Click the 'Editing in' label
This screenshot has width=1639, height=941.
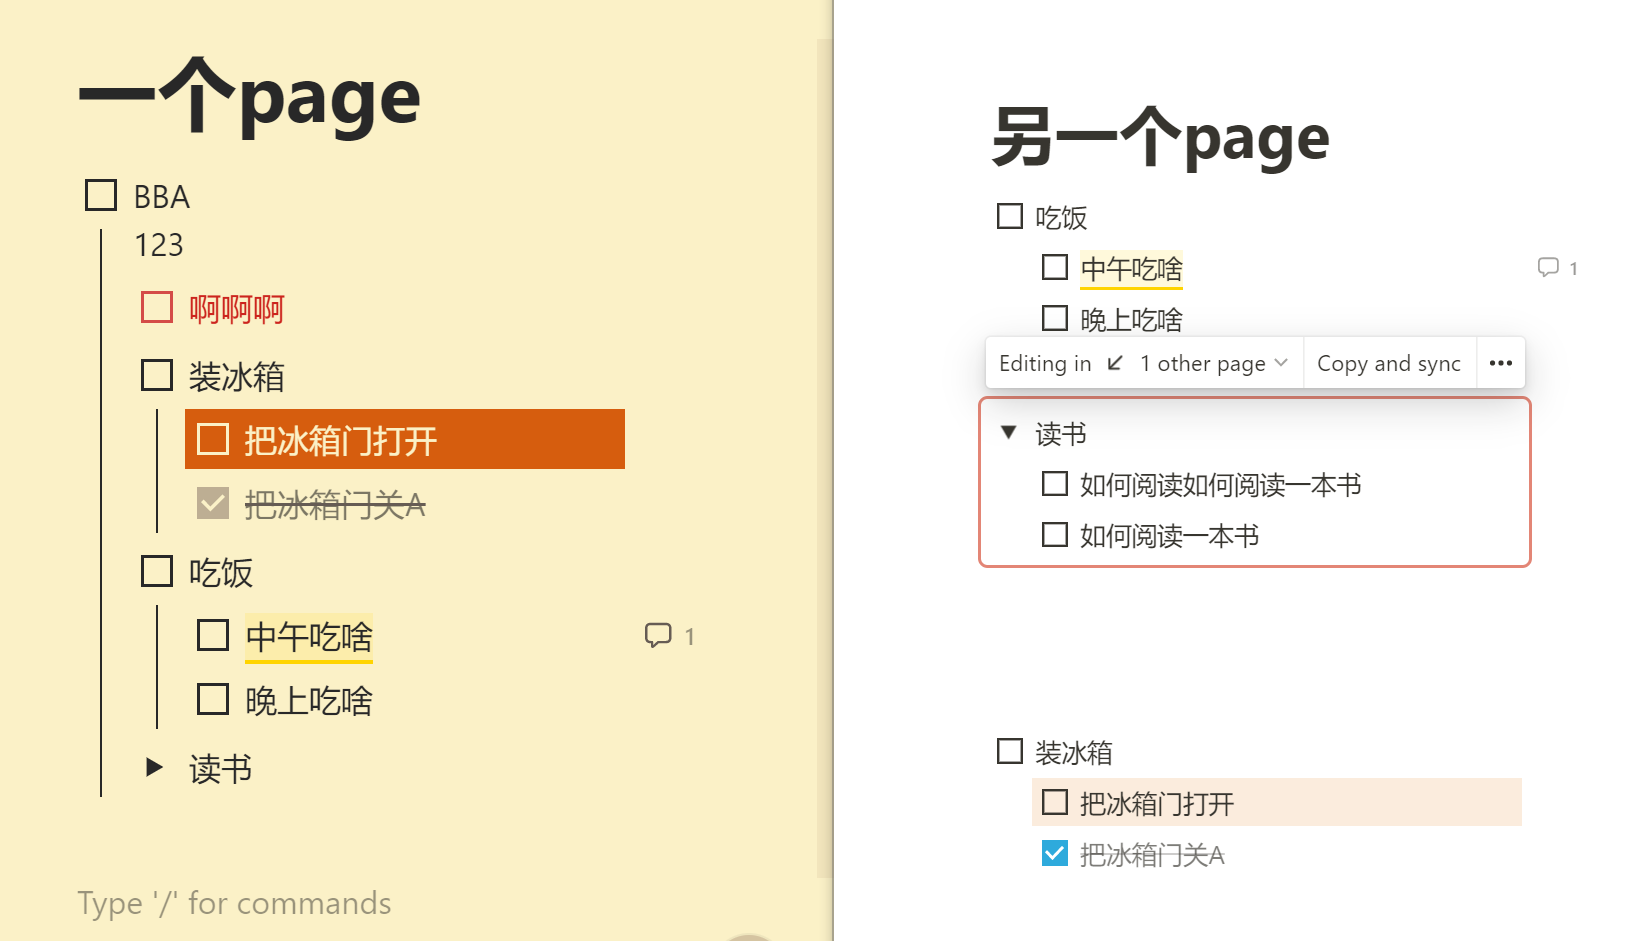coord(1045,363)
